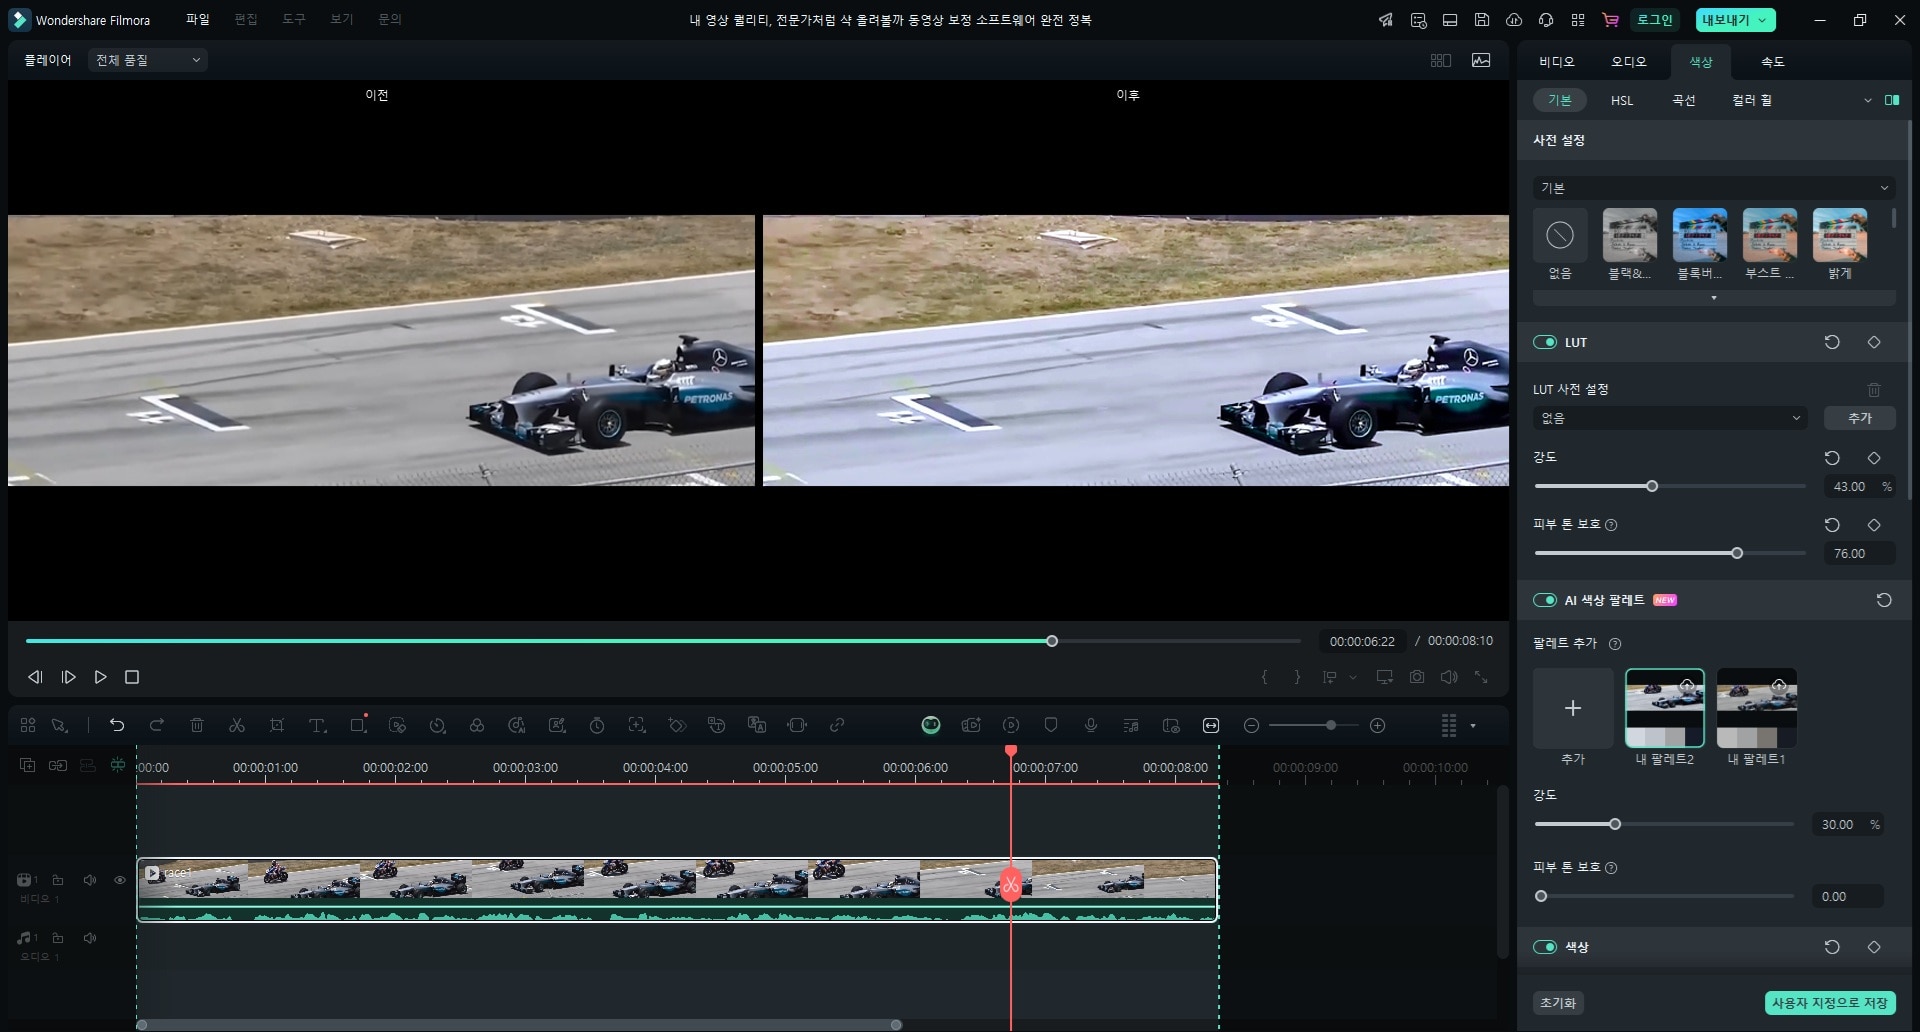Zoom out timeline with minus icon
The image size is (1920, 1032).
[1251, 725]
